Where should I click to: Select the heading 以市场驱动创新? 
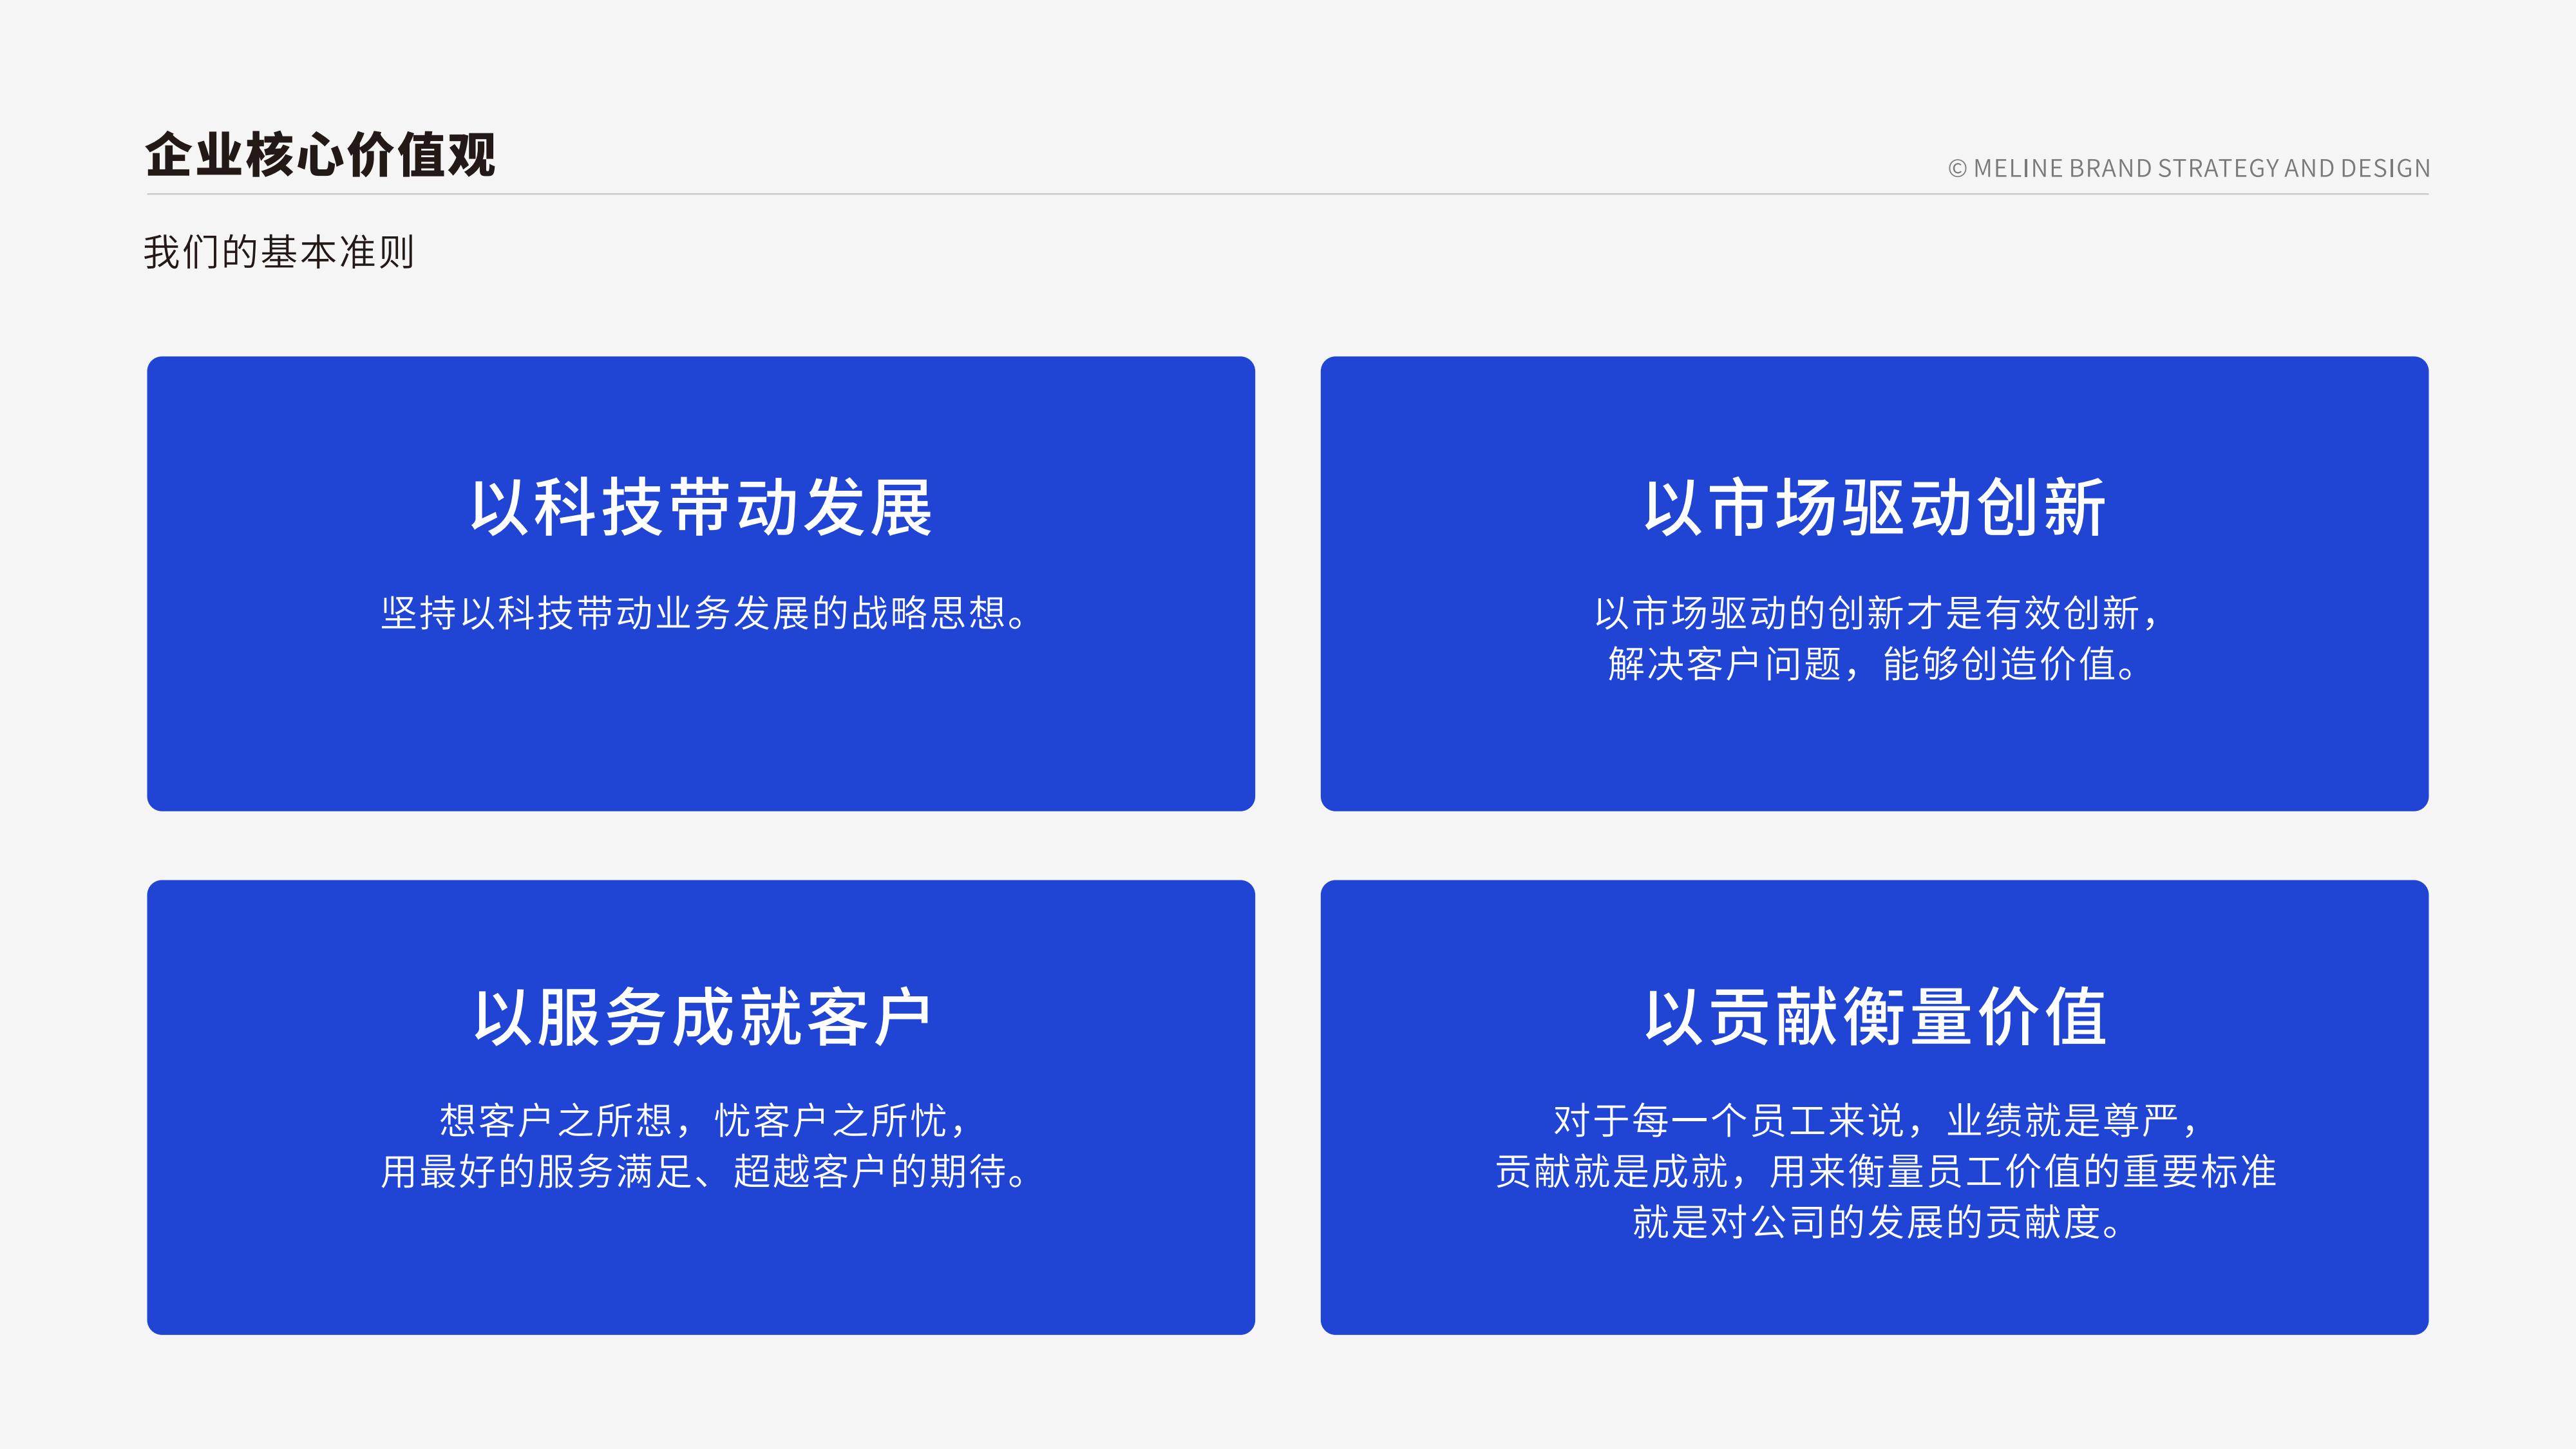1875,507
